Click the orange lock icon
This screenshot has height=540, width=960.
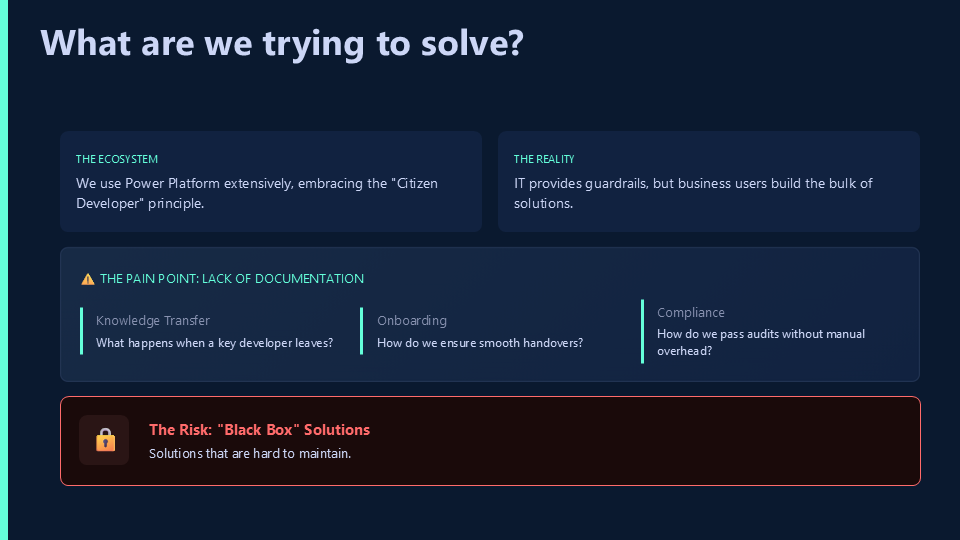[105, 440]
